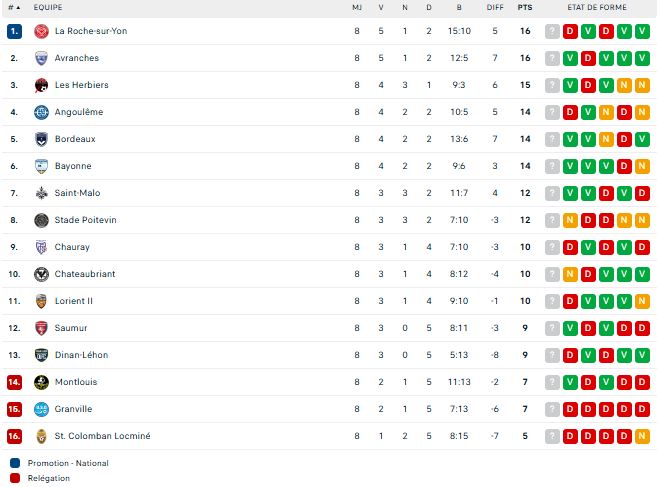Click the La Roche-sur-Yon team crest

click(41, 31)
